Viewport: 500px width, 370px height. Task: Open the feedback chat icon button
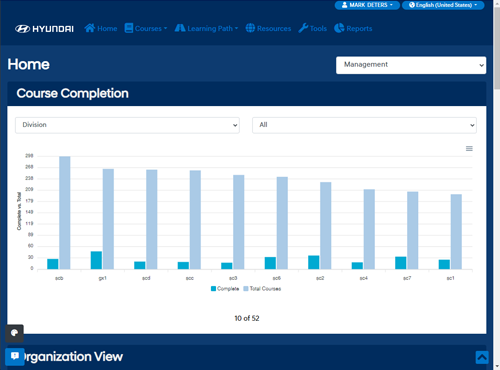(x=15, y=356)
